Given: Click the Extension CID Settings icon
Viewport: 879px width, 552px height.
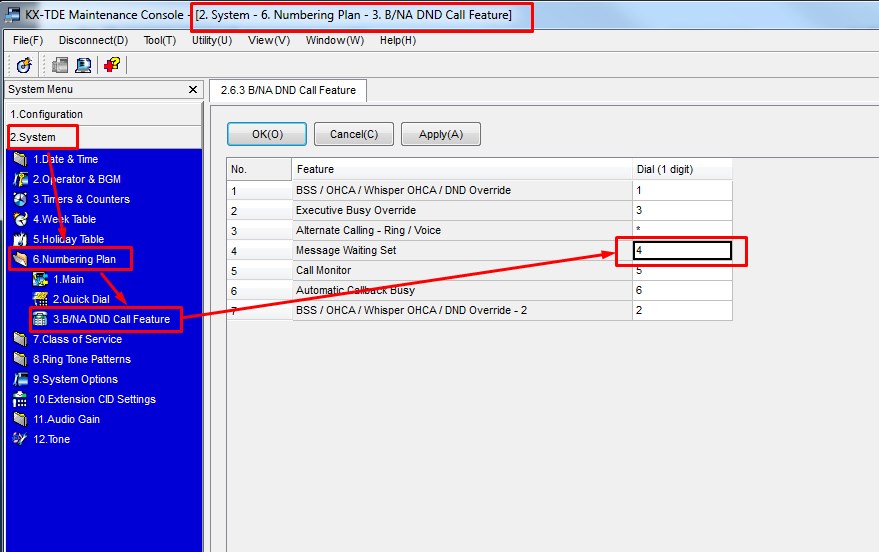Looking at the screenshot, I should coord(20,399).
